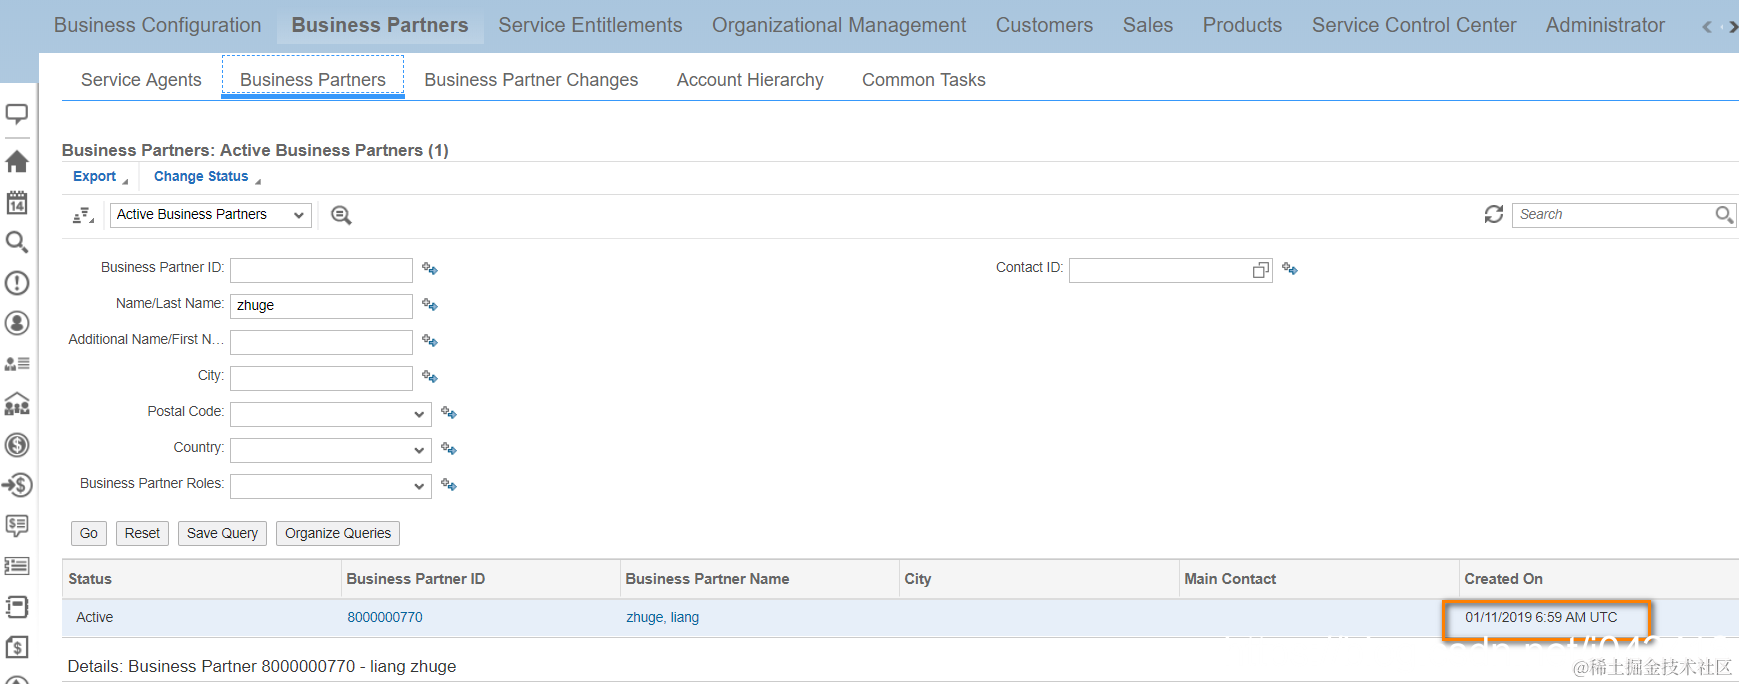
Task: Switch to Common Tasks tab
Action: tap(924, 80)
